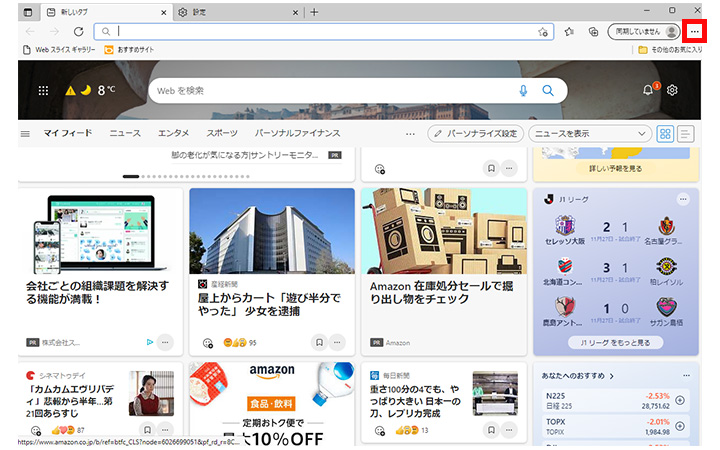Image resolution: width=720 pixels, height=450 pixels.
Task: Open 重さ100分の4でも article headline
Action: (x=415, y=401)
